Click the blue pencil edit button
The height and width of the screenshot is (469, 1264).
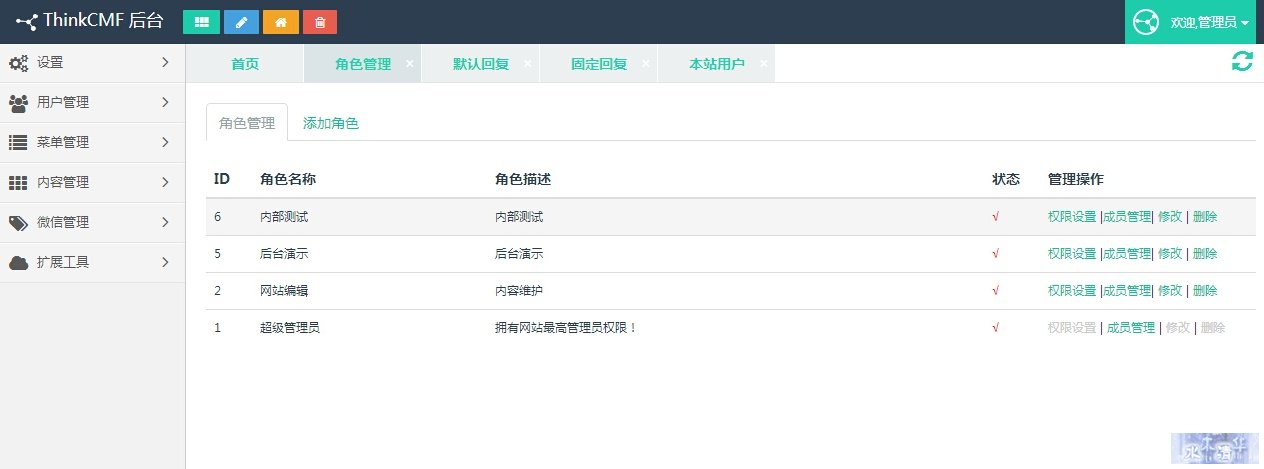coord(241,22)
